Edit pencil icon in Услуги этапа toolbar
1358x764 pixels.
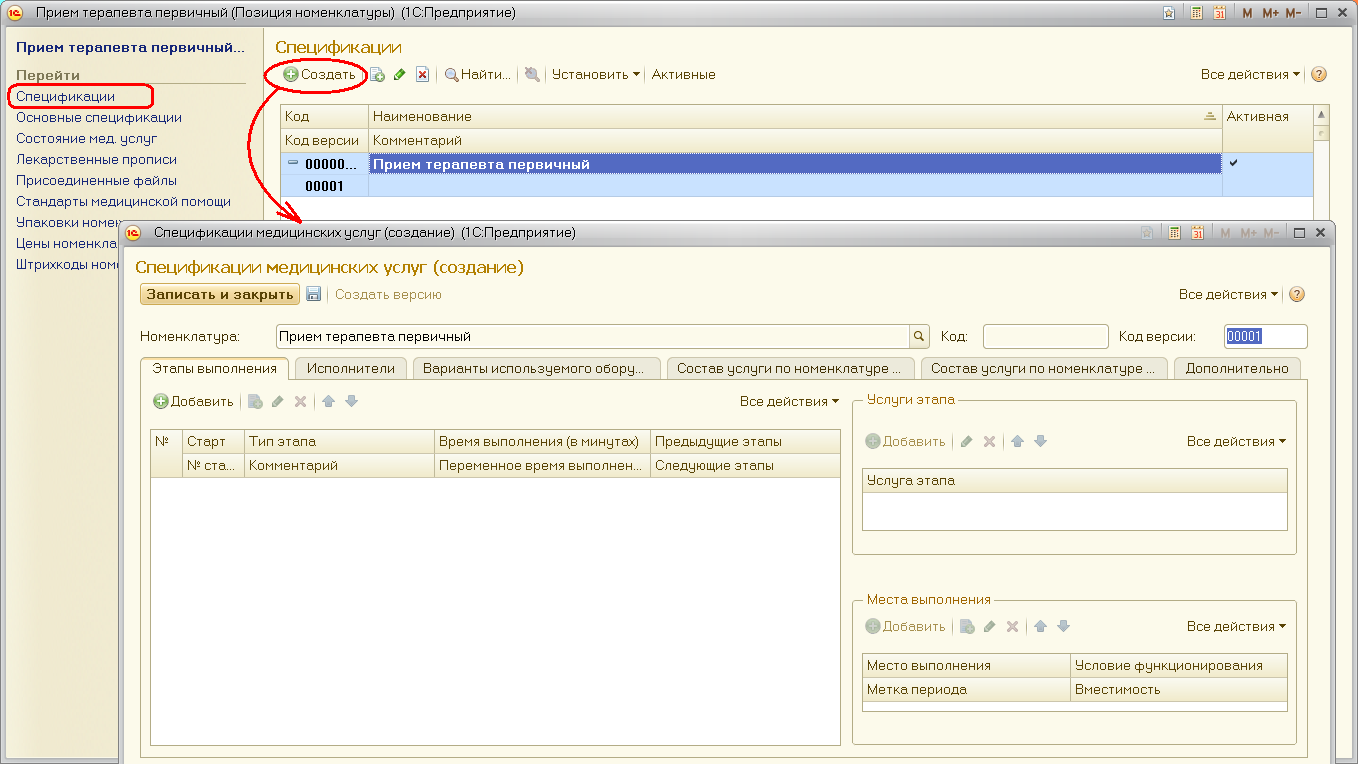(x=967, y=441)
